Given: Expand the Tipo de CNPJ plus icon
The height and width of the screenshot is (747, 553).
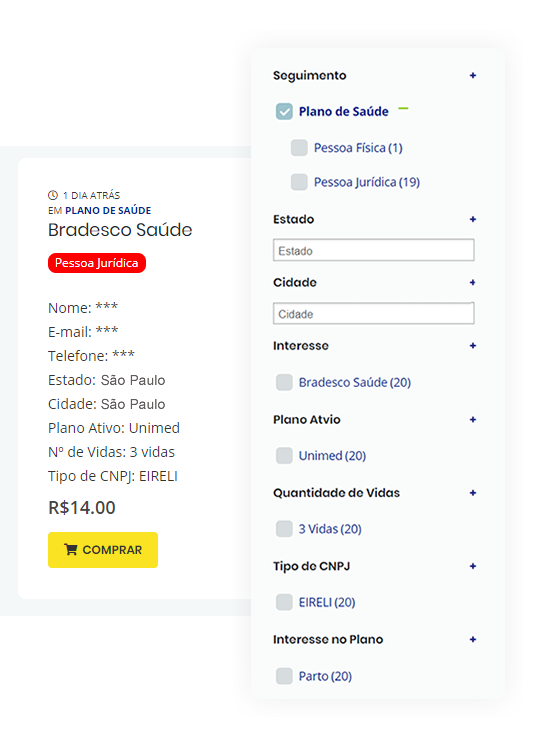Looking at the screenshot, I should pyautogui.click(x=473, y=566).
